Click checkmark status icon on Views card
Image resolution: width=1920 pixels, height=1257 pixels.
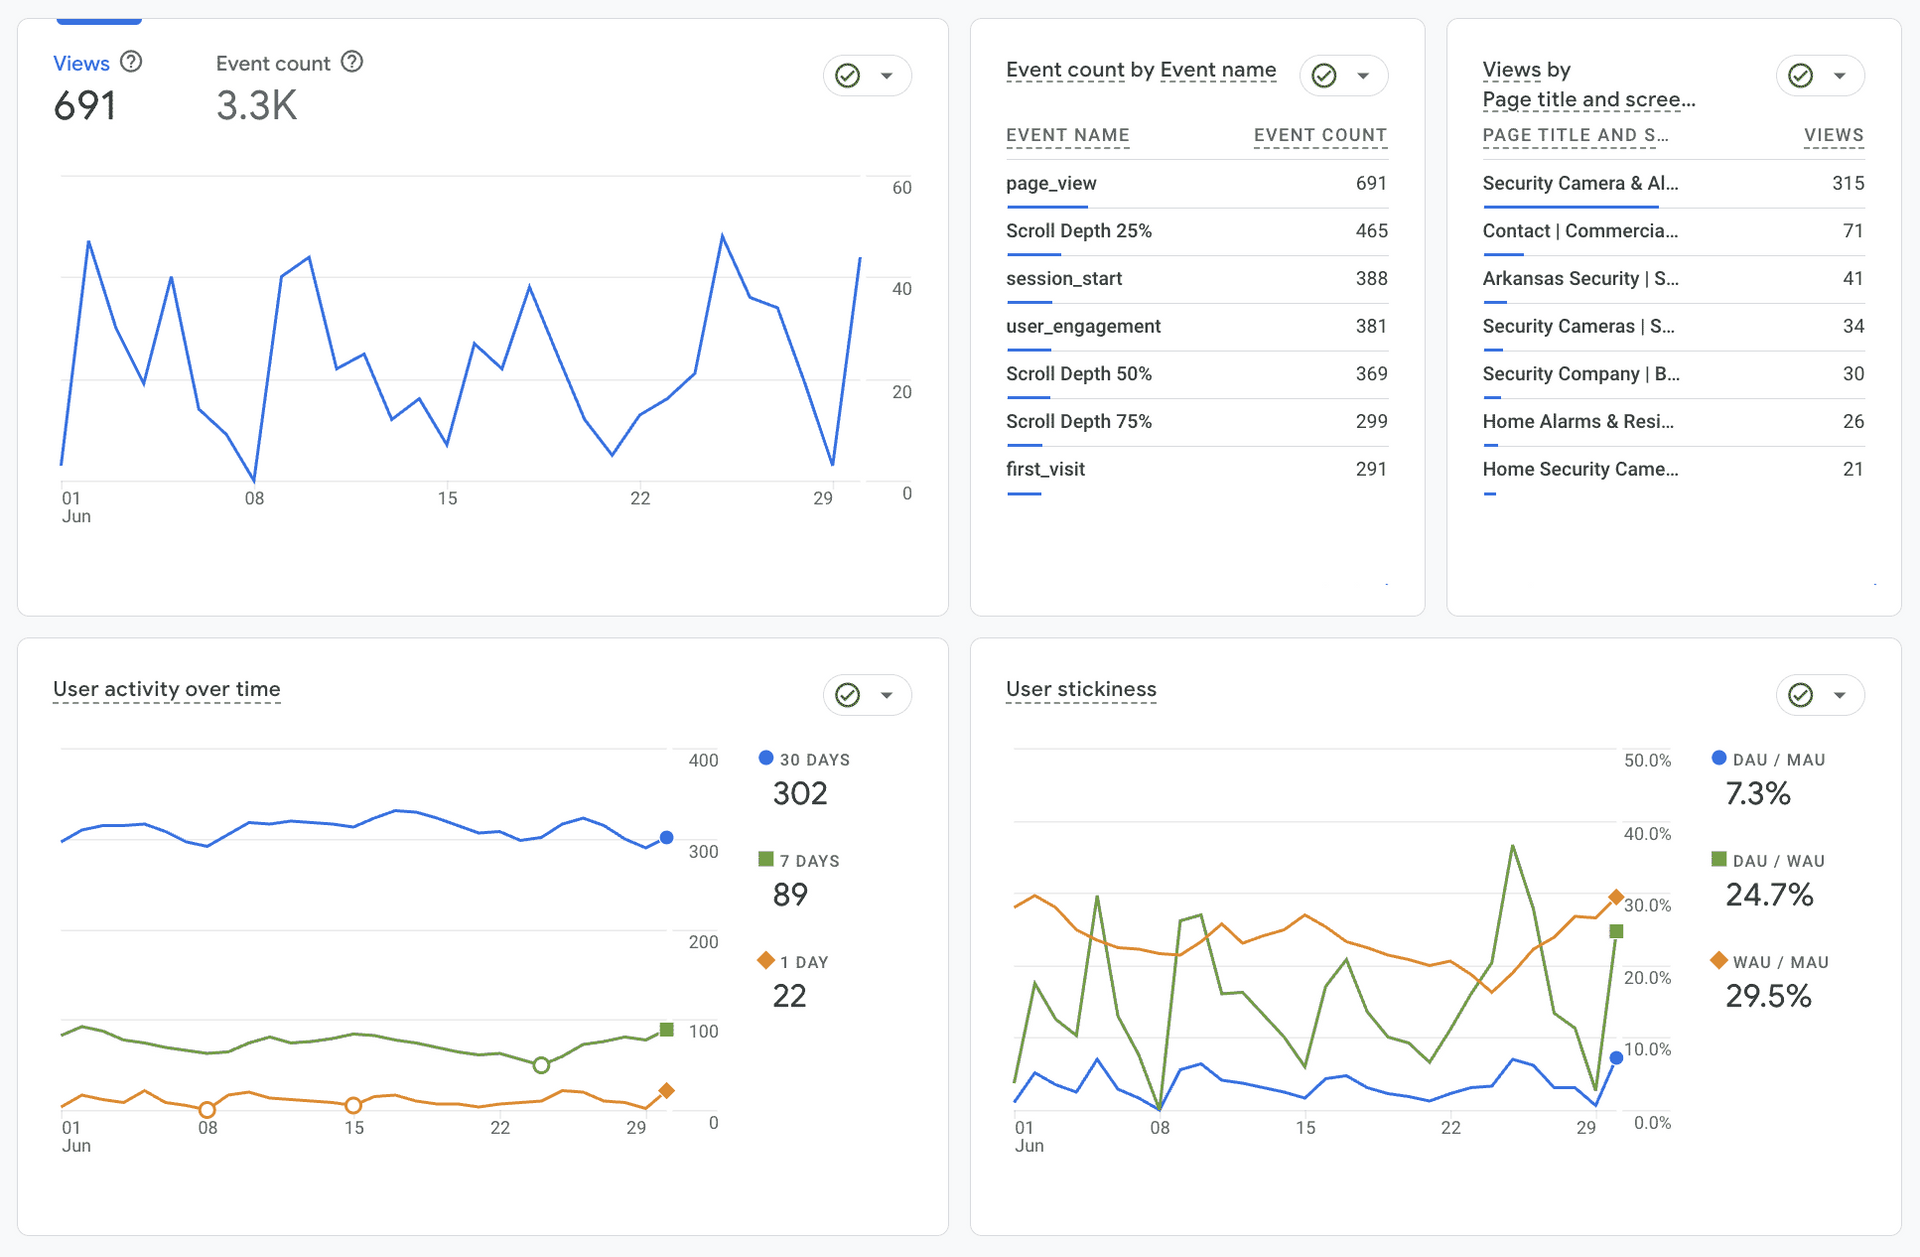coord(848,76)
